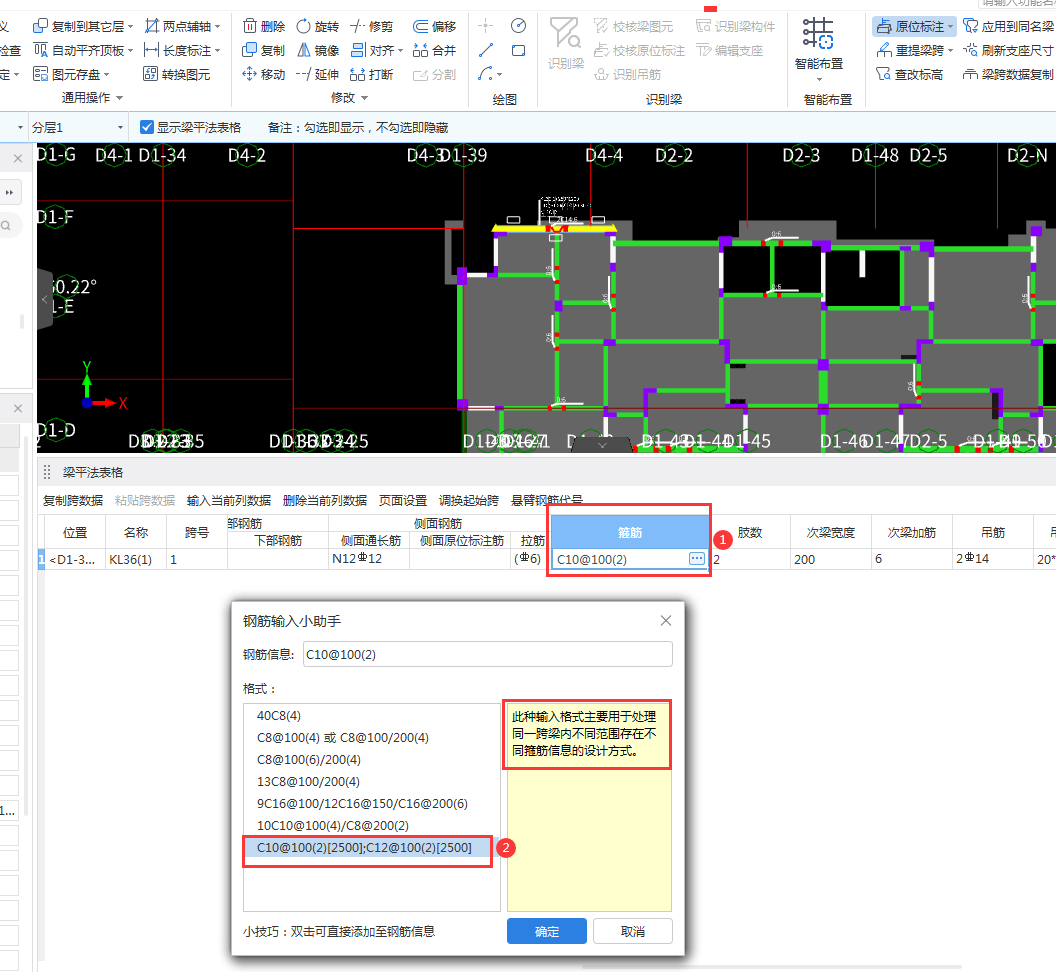The height and width of the screenshot is (972, 1056).
Task: Click 合并 merge tool
Action: pos(434,51)
